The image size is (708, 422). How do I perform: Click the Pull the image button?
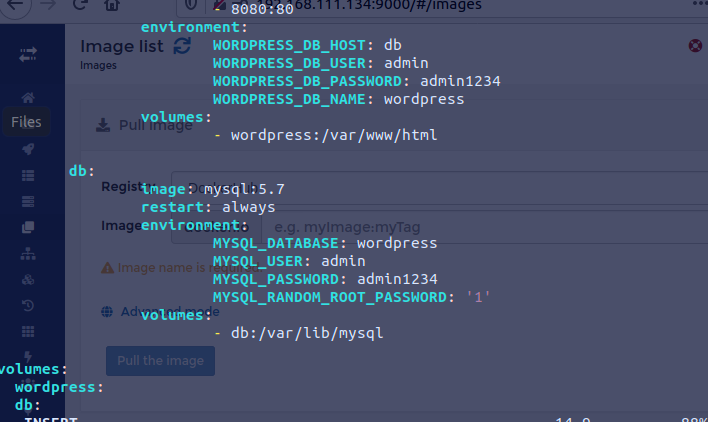coord(160,361)
